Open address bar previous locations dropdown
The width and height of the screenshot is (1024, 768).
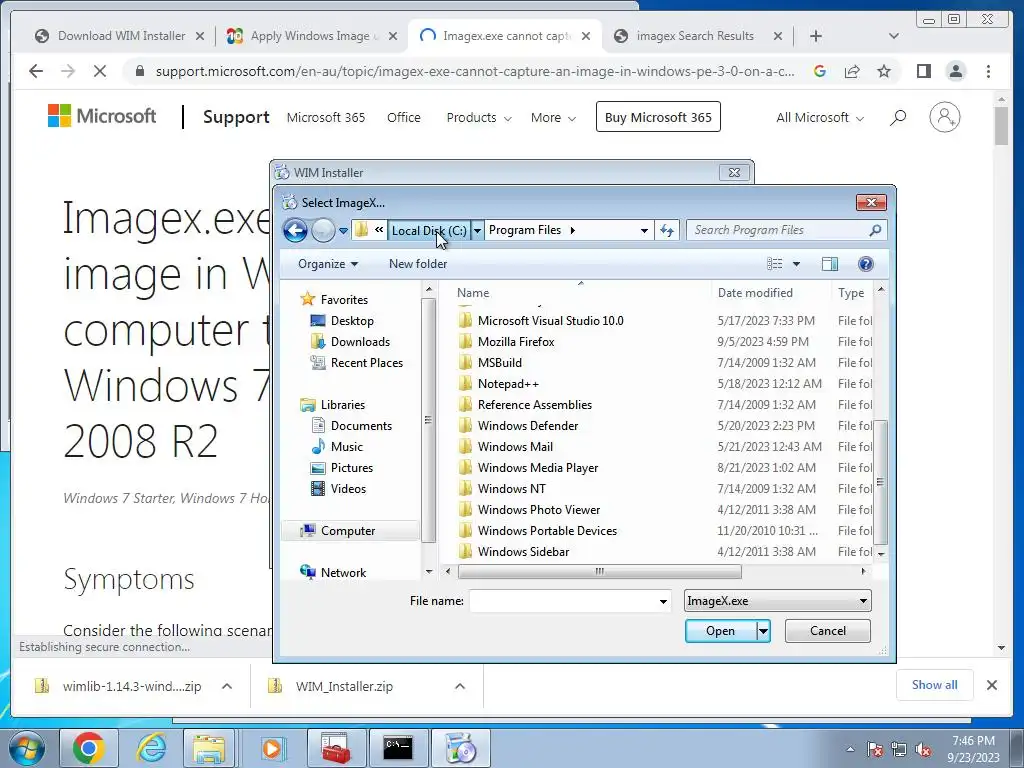pyautogui.click(x=644, y=230)
